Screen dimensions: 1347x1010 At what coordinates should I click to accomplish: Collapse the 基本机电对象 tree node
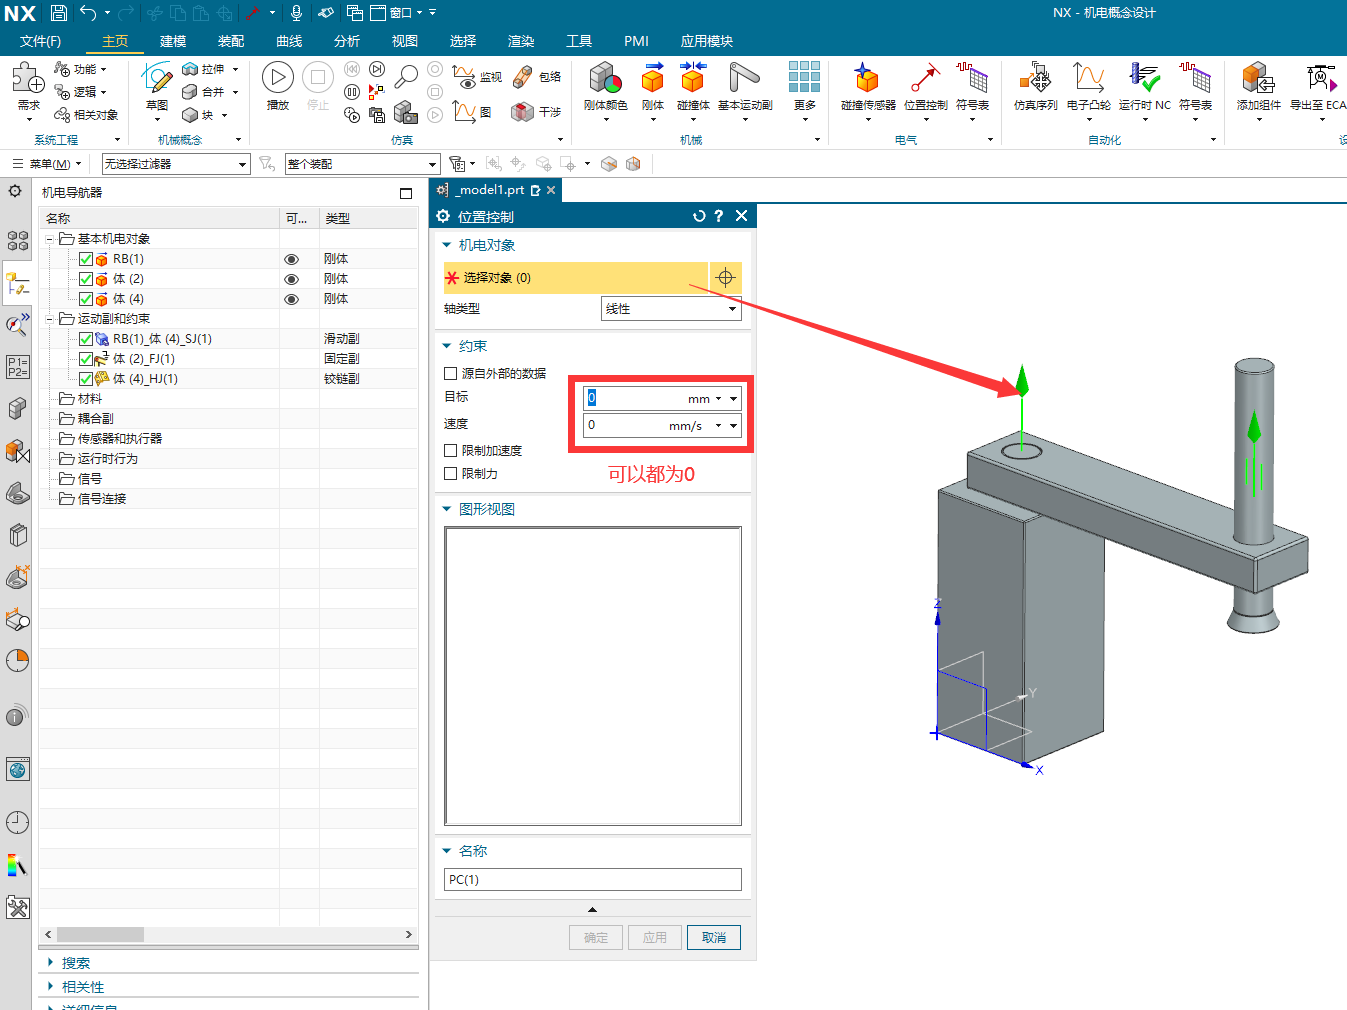(49, 239)
